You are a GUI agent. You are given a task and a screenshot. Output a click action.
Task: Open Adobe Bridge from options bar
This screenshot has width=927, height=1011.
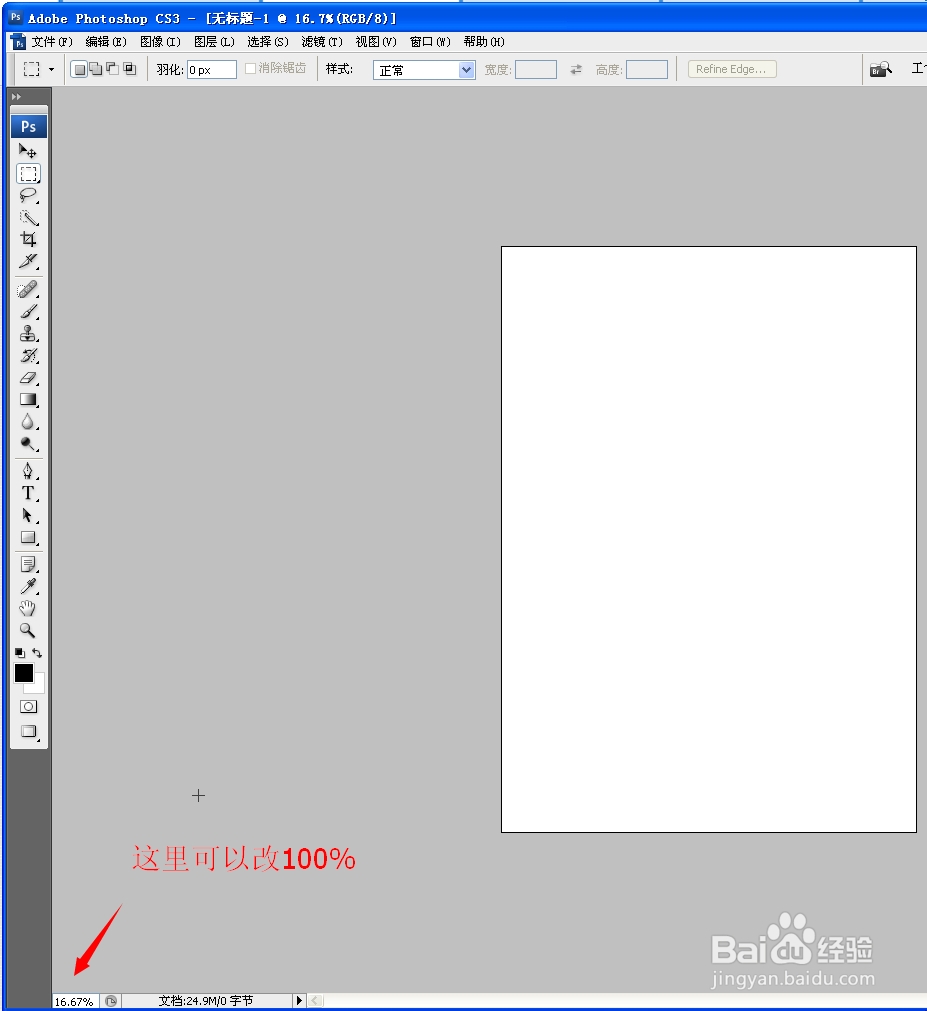(881, 69)
